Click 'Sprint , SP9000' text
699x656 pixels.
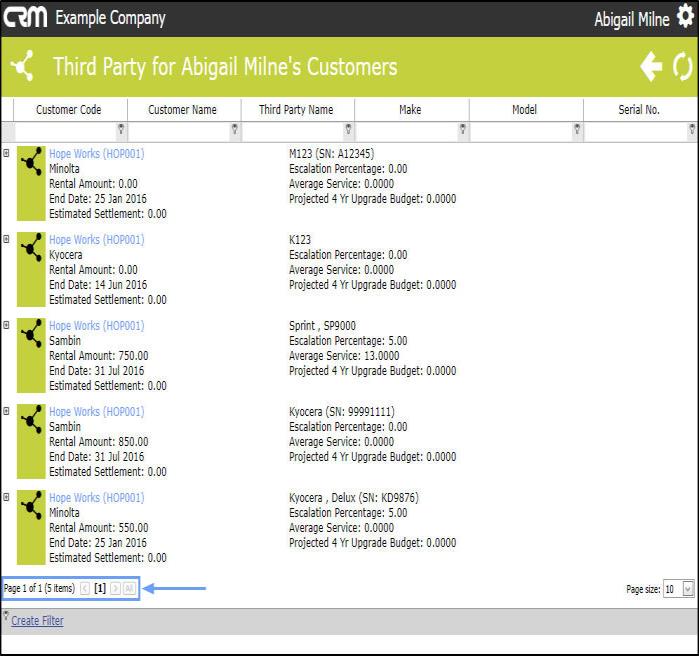[x=322, y=326]
